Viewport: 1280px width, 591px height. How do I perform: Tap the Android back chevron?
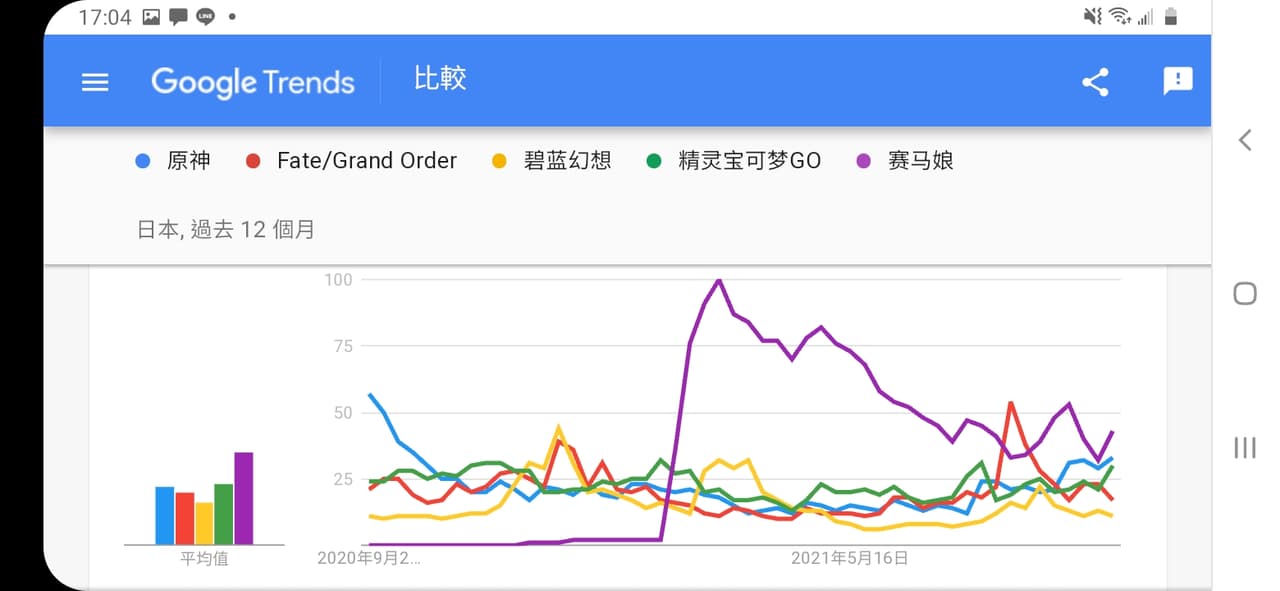coord(1245,140)
